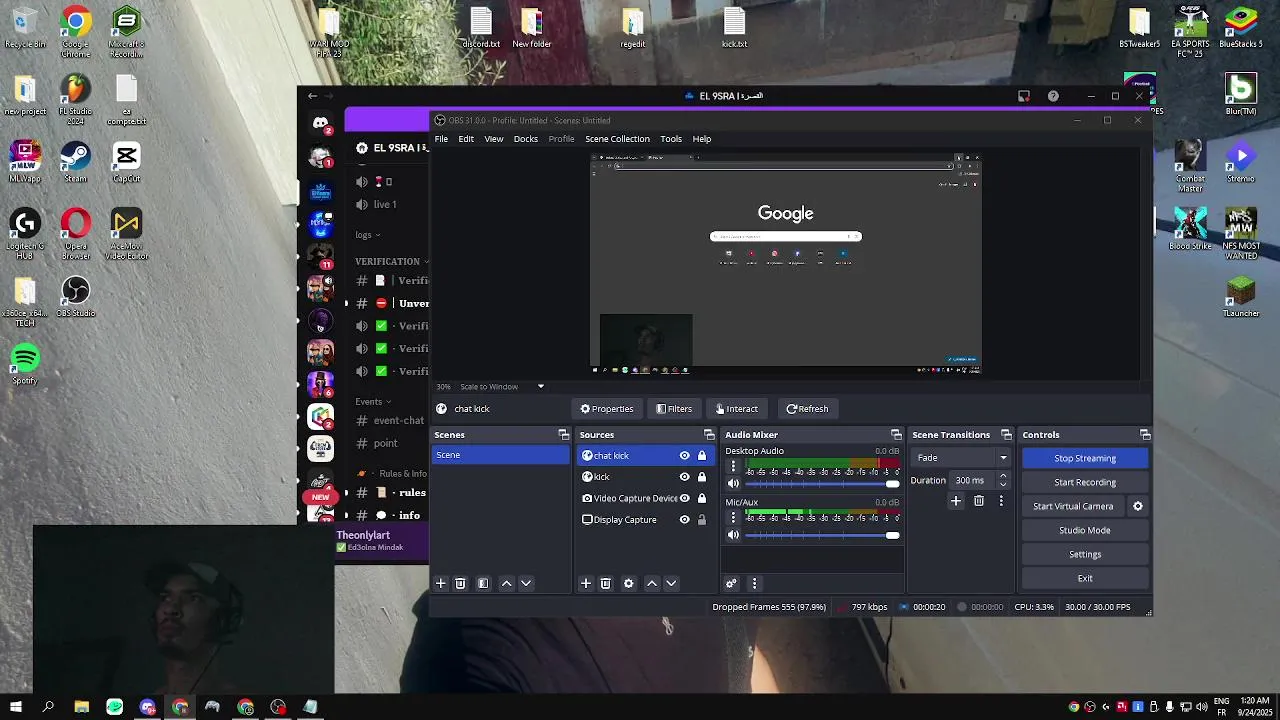This screenshot has width=1280, height=720.
Task: Open OBS Tools menu
Action: 671,139
